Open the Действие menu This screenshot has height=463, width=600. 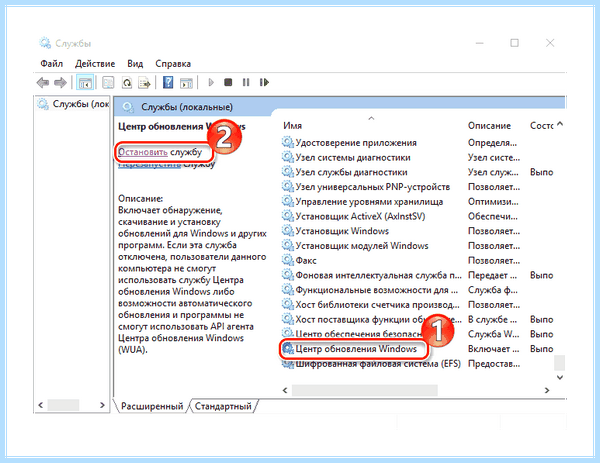coord(95,64)
